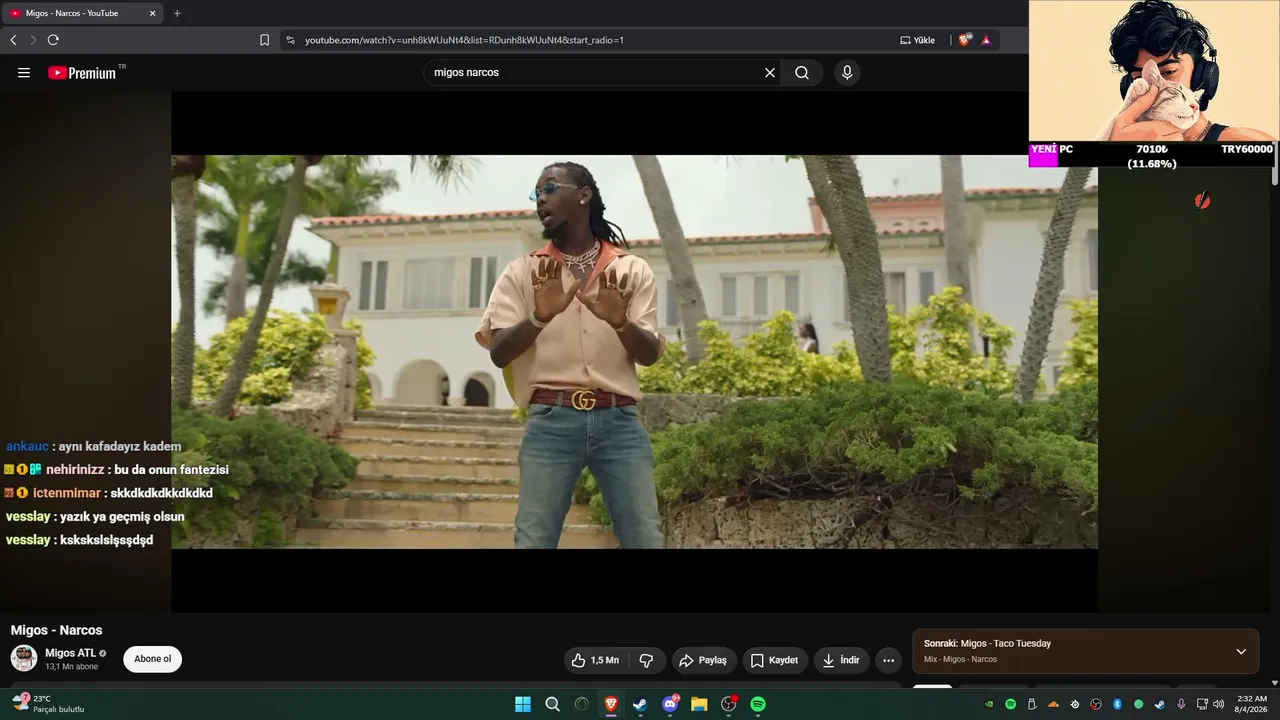Expand the Sonraki playlist panel chevron
This screenshot has width=1280, height=720.
point(1241,651)
